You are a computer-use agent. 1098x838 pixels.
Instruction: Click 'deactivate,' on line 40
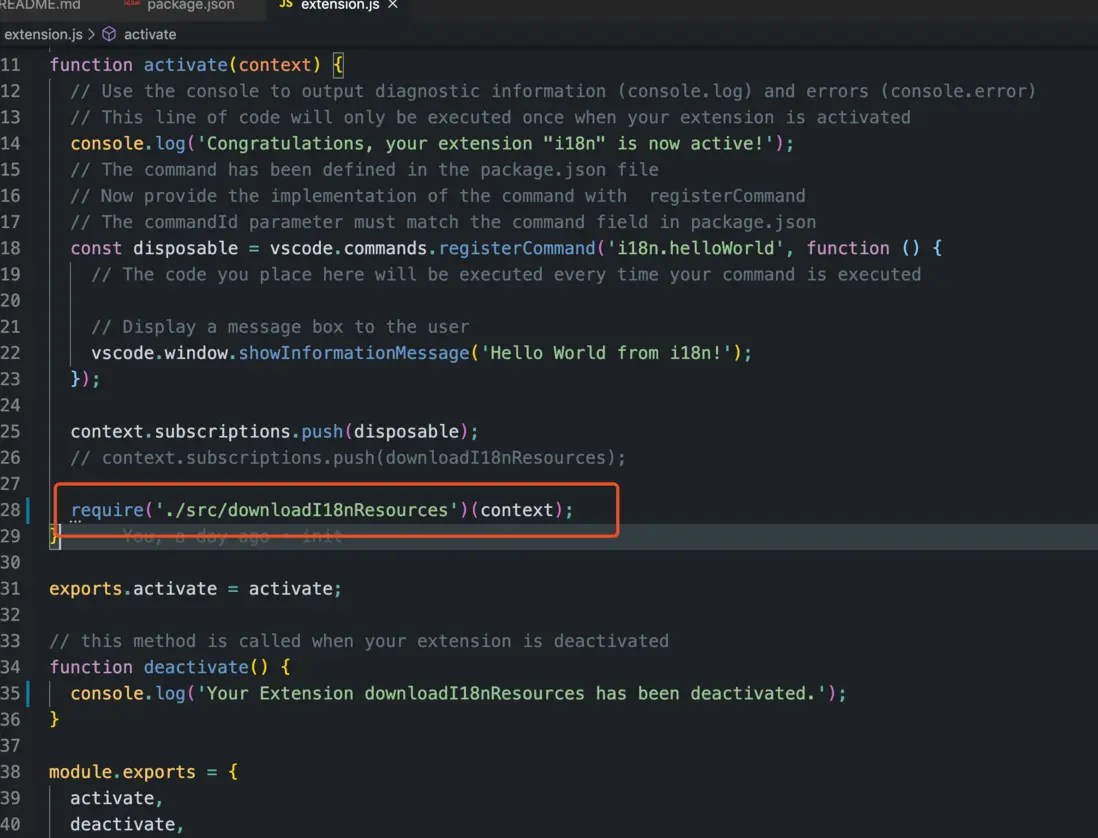pos(127,825)
